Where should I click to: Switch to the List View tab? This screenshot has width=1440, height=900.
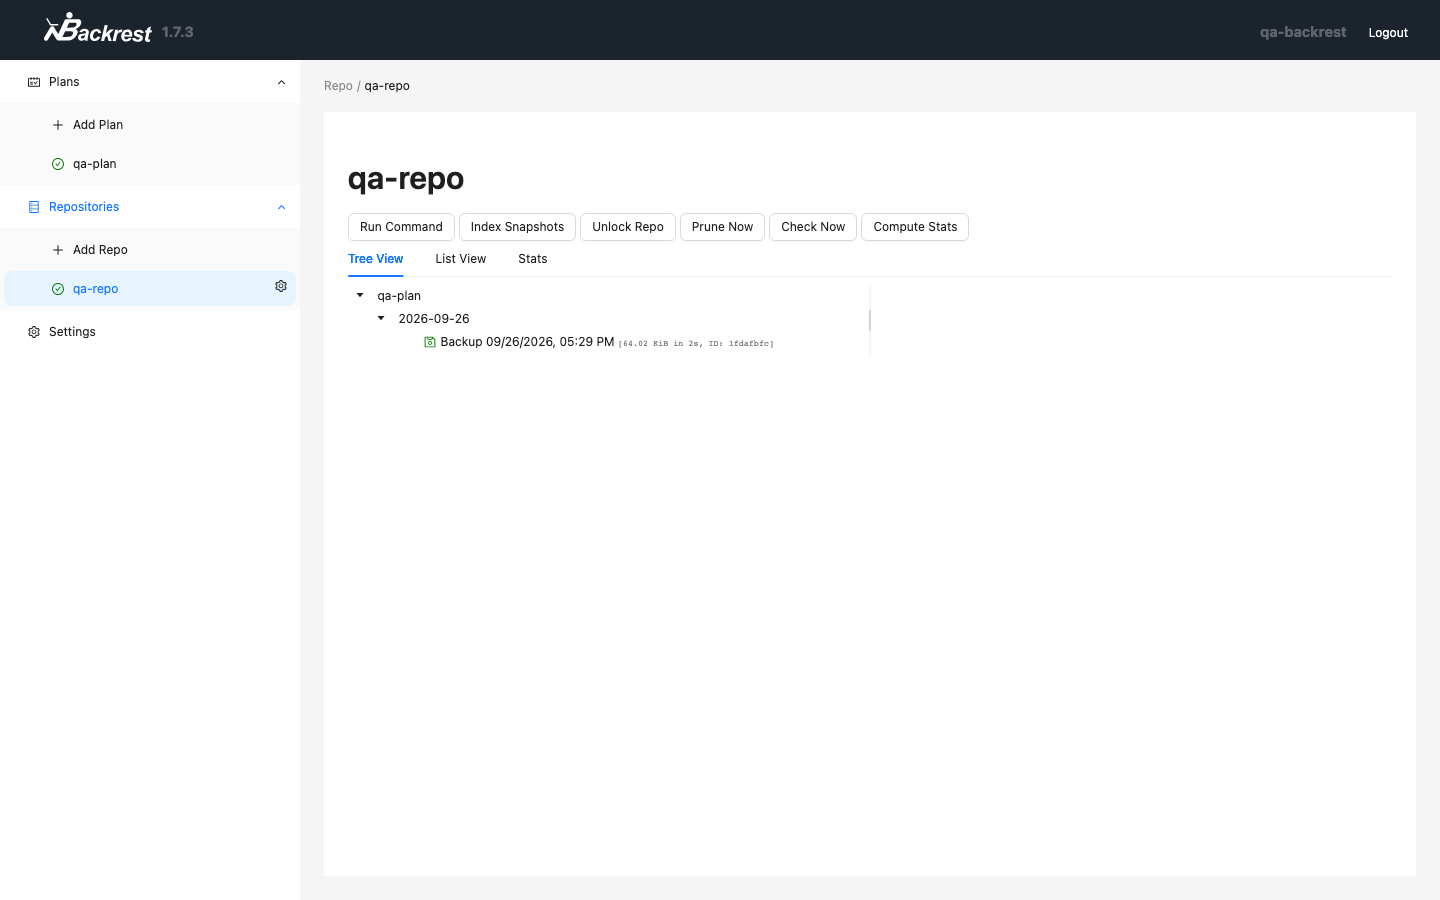[461, 259]
